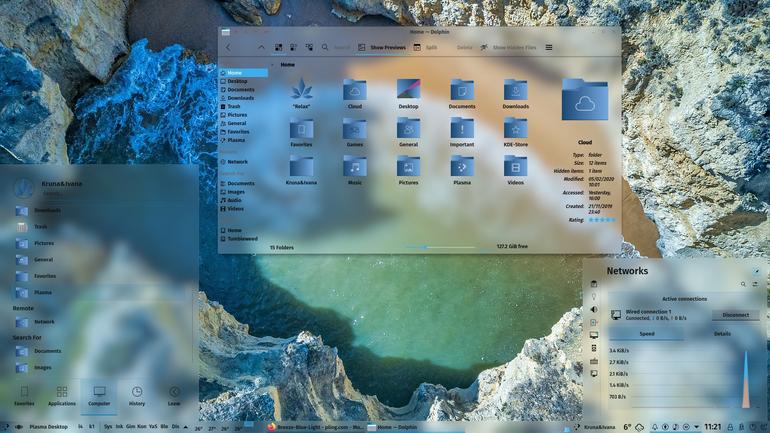This screenshot has height=433, width=770.
Task: Switch Dolphin to icons view mode
Action: tap(278, 47)
